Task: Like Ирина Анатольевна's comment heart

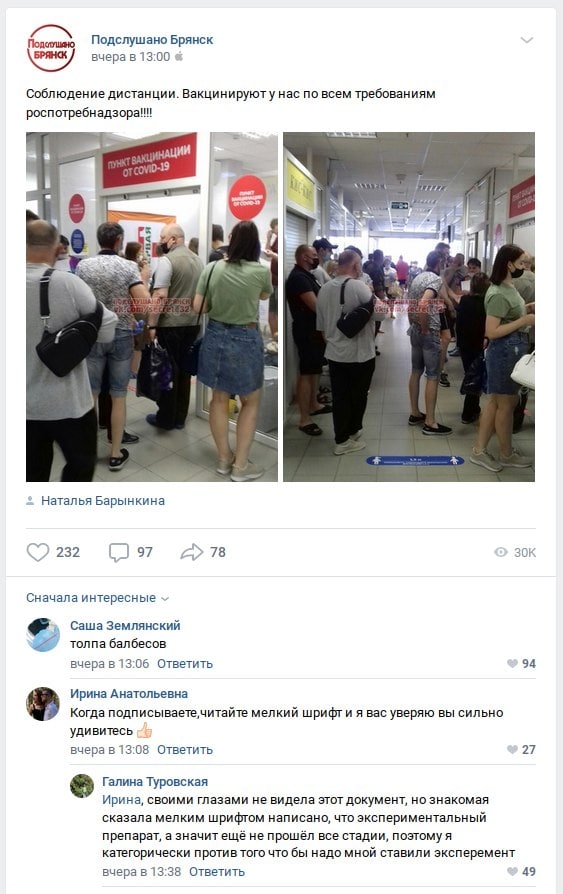Action: click(x=512, y=749)
